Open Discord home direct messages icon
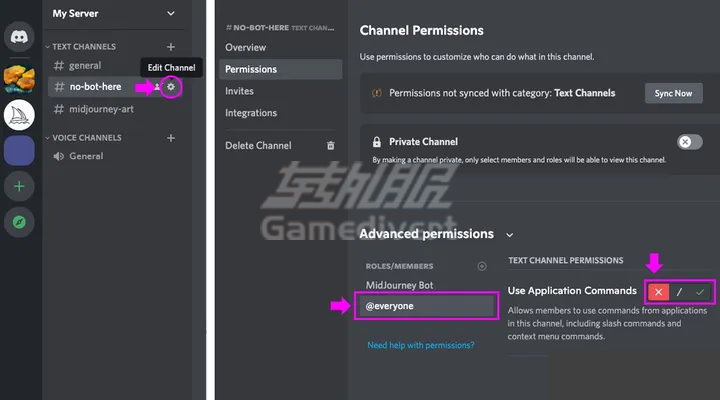Image resolution: width=720 pixels, height=400 pixels. (x=19, y=36)
